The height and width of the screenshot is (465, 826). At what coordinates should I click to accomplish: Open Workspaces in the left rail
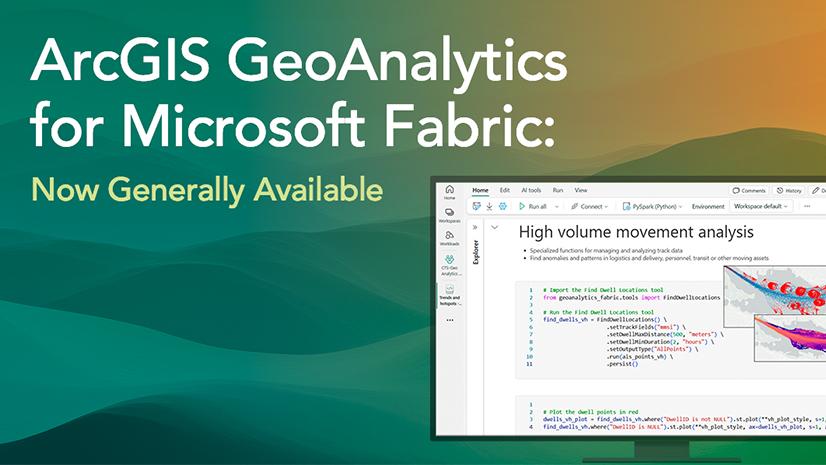click(449, 215)
